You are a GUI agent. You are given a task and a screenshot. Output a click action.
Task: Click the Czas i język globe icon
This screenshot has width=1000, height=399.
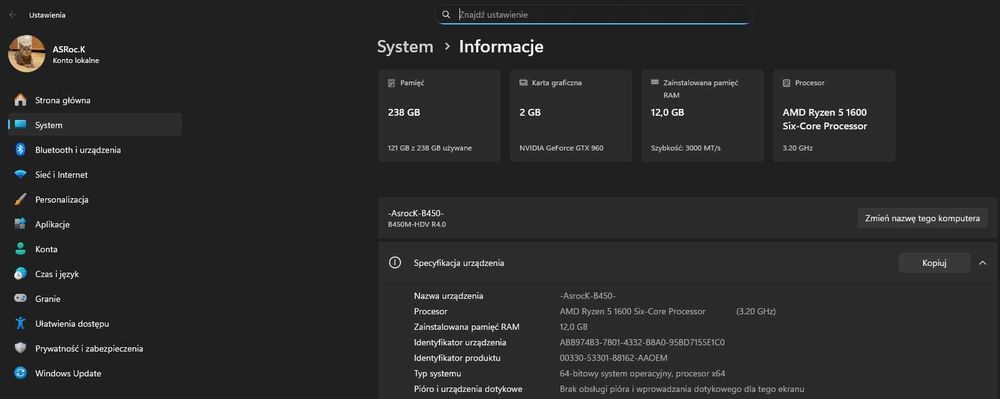click(x=20, y=274)
